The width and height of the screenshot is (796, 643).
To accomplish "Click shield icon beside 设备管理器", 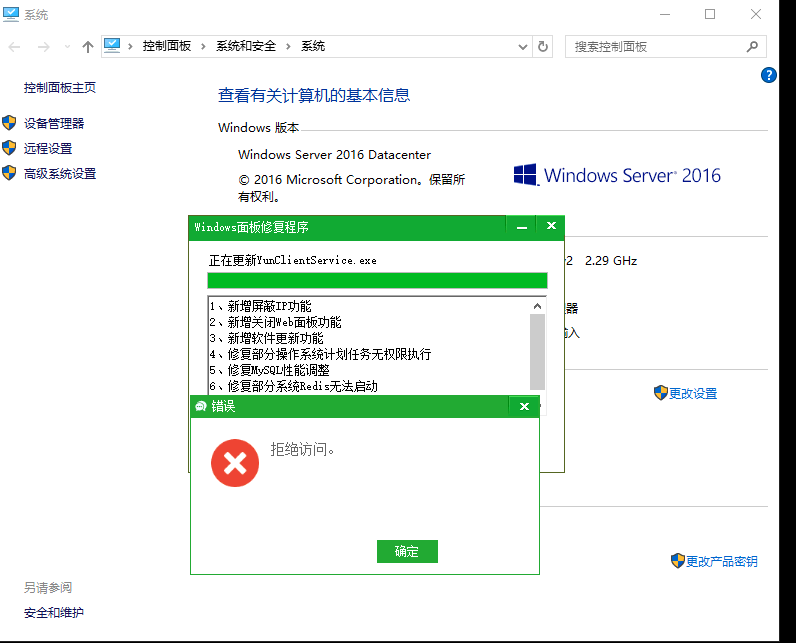I will point(9,123).
